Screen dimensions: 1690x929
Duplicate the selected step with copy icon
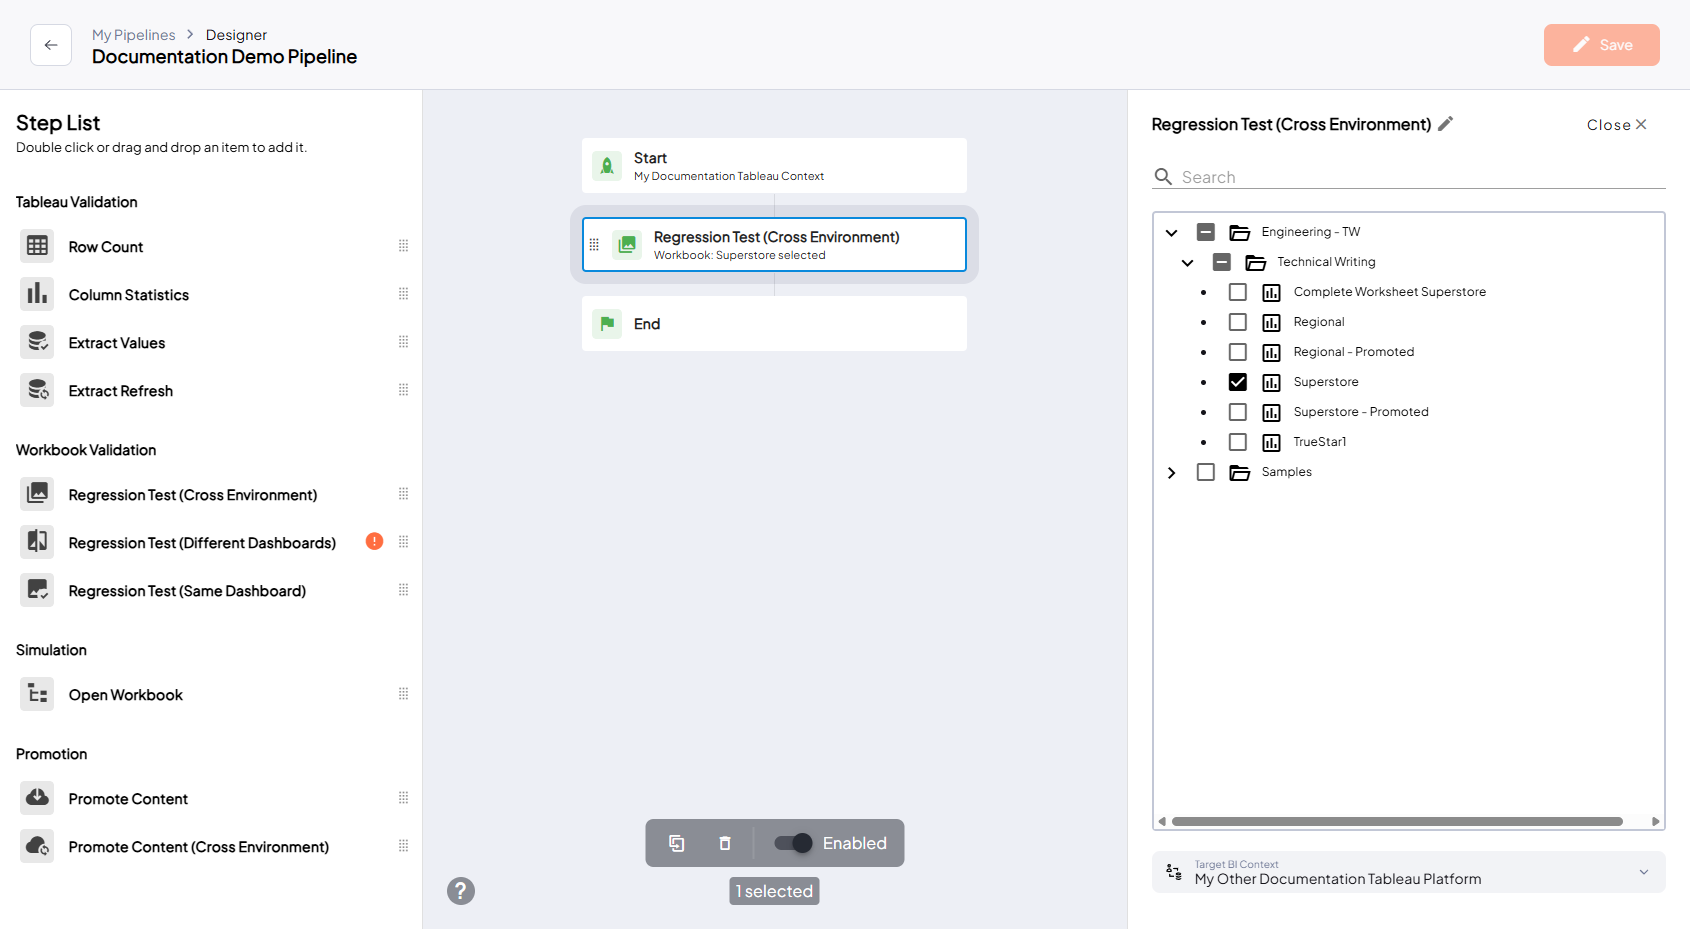(x=677, y=843)
